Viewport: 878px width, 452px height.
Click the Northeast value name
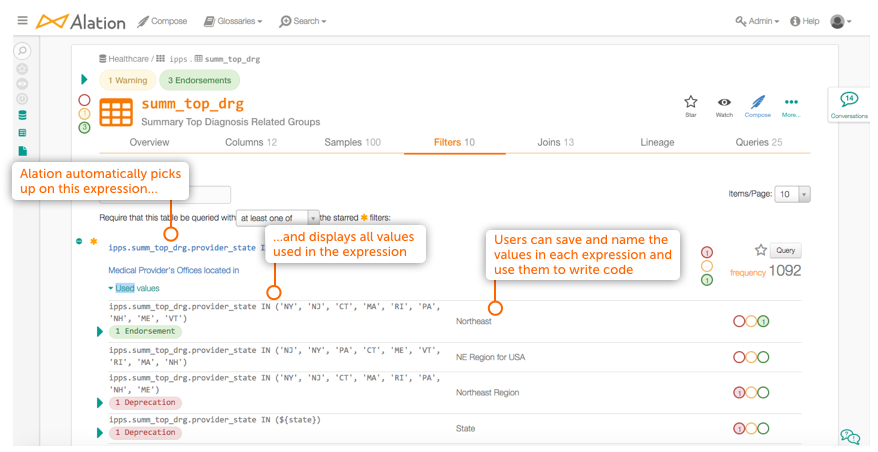pyautogui.click(x=473, y=321)
